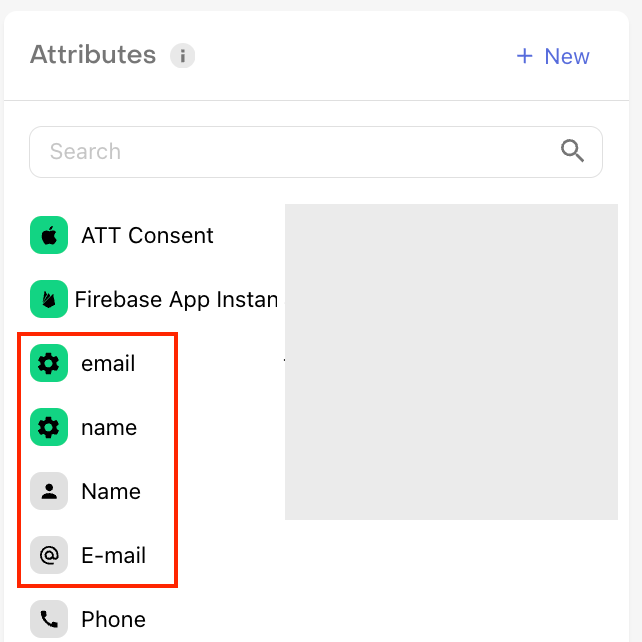
Task: Click the Attributes panel heading
Action: point(93,54)
